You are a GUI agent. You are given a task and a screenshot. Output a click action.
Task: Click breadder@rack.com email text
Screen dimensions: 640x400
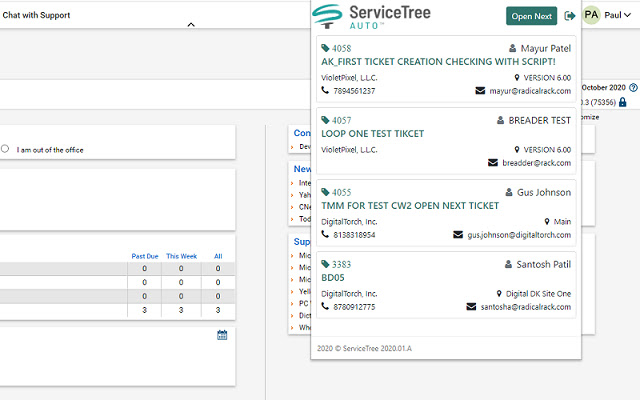(536, 163)
